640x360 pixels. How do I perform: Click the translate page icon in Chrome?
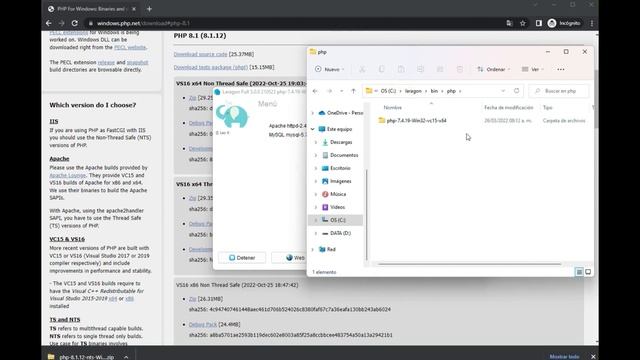coord(509,23)
